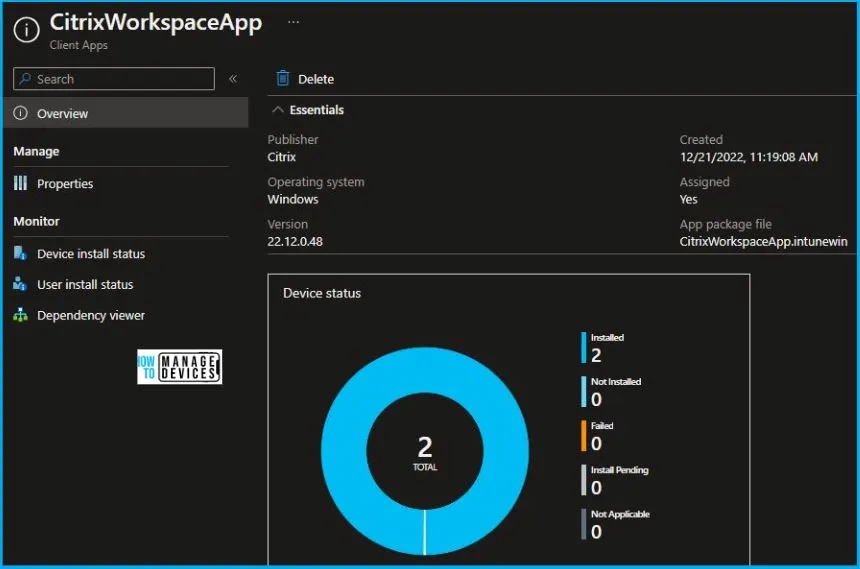Viewport: 860px width, 569px height.
Task: Click the Device install status icon
Action: pyautogui.click(x=20, y=253)
